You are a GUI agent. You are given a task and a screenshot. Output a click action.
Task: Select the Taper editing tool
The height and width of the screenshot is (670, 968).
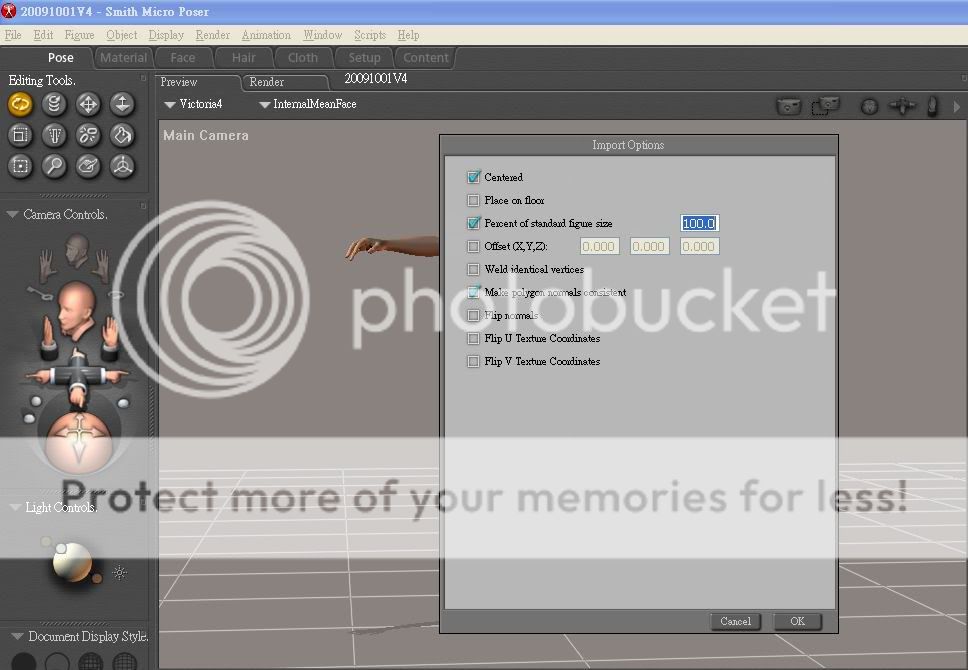(x=54, y=135)
